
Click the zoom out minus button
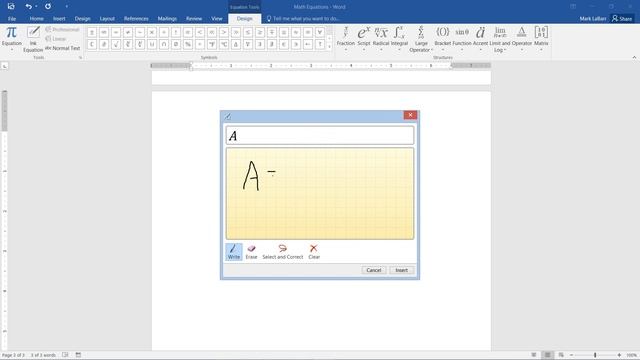[571, 355]
